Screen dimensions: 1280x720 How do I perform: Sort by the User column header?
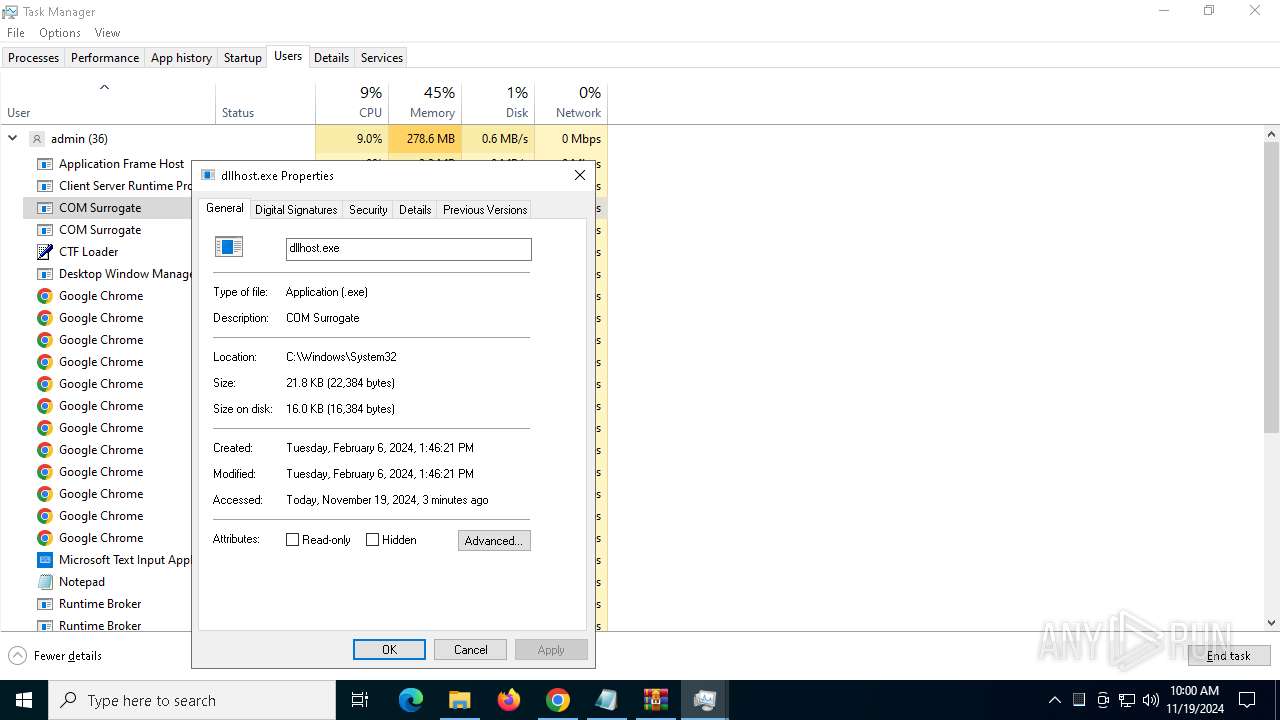[x=108, y=102]
